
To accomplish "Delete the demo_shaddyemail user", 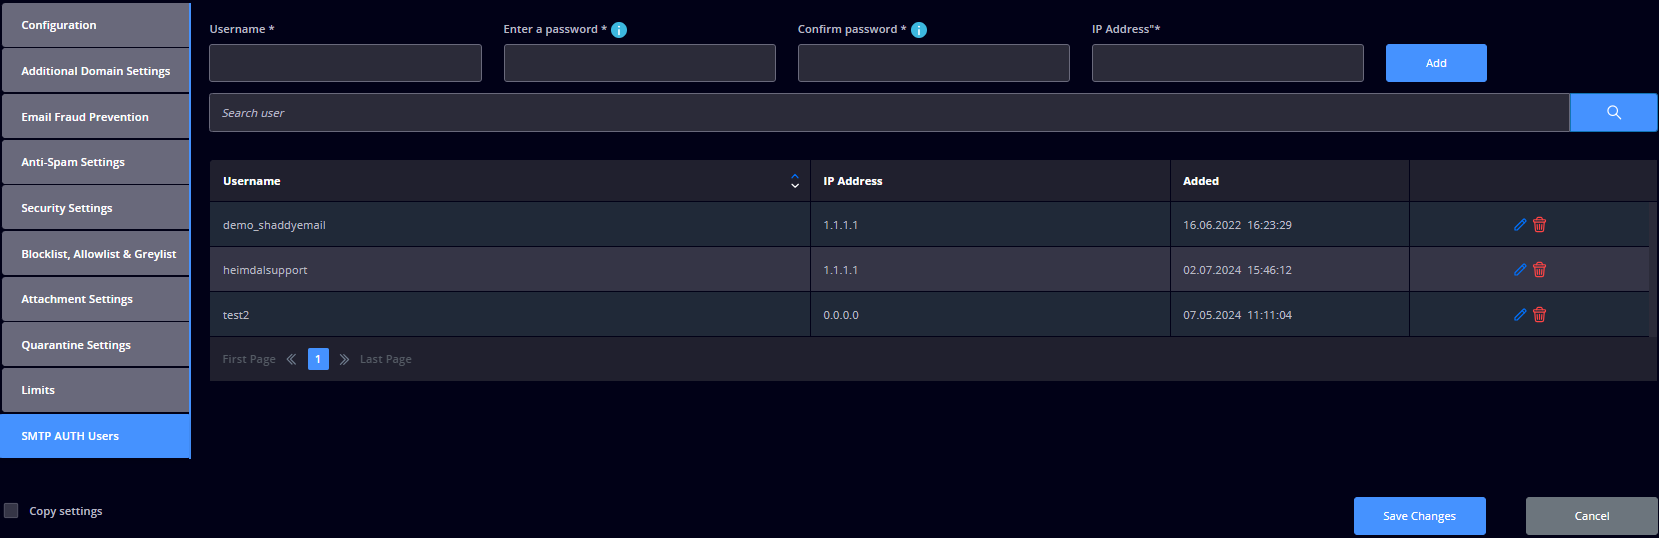I will click(1539, 225).
